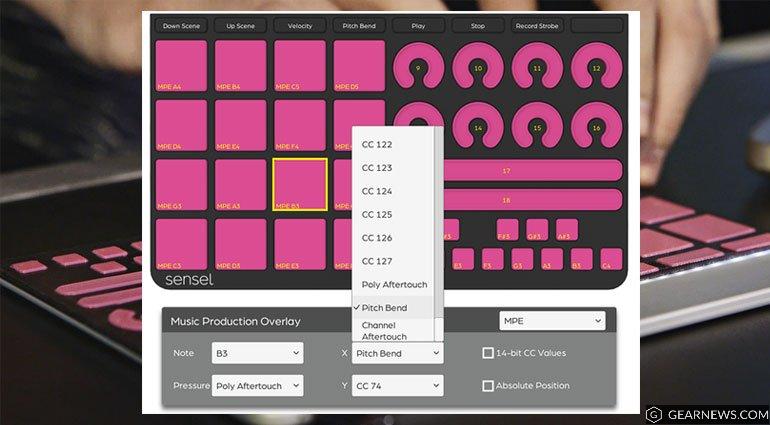
Task: Select the small C4 key pad
Action: coord(611,259)
